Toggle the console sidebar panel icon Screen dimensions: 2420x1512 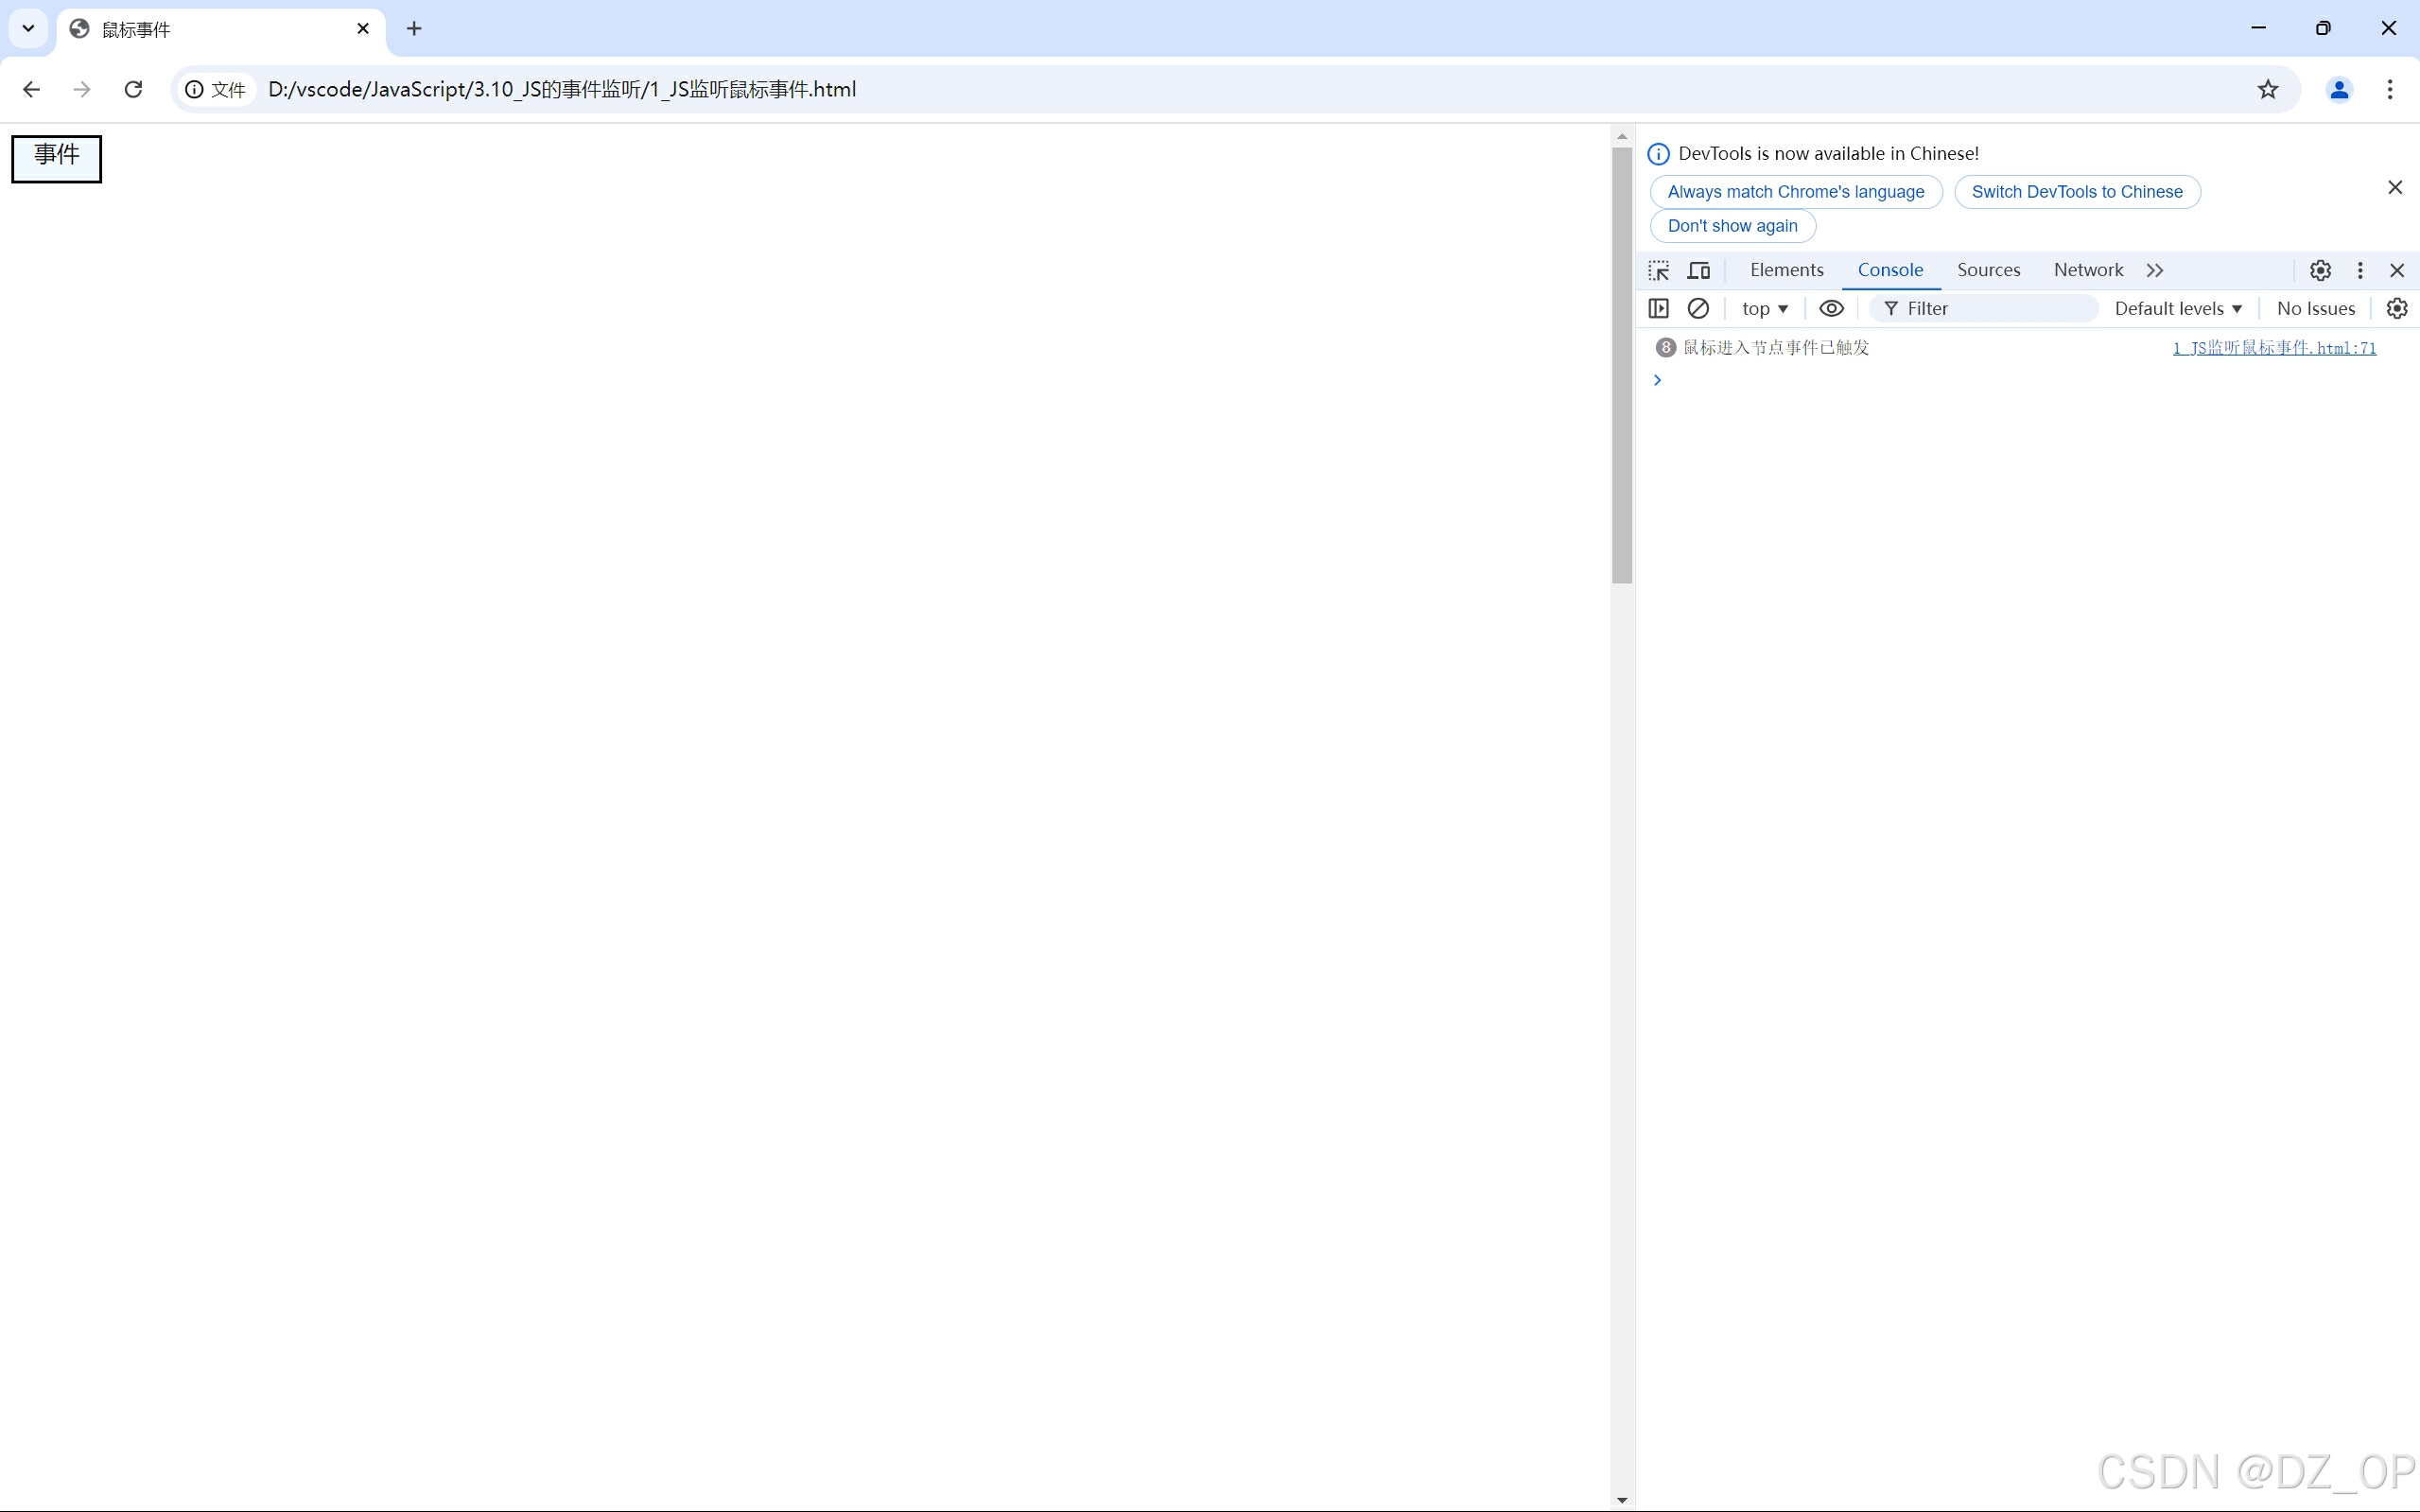tap(1659, 309)
